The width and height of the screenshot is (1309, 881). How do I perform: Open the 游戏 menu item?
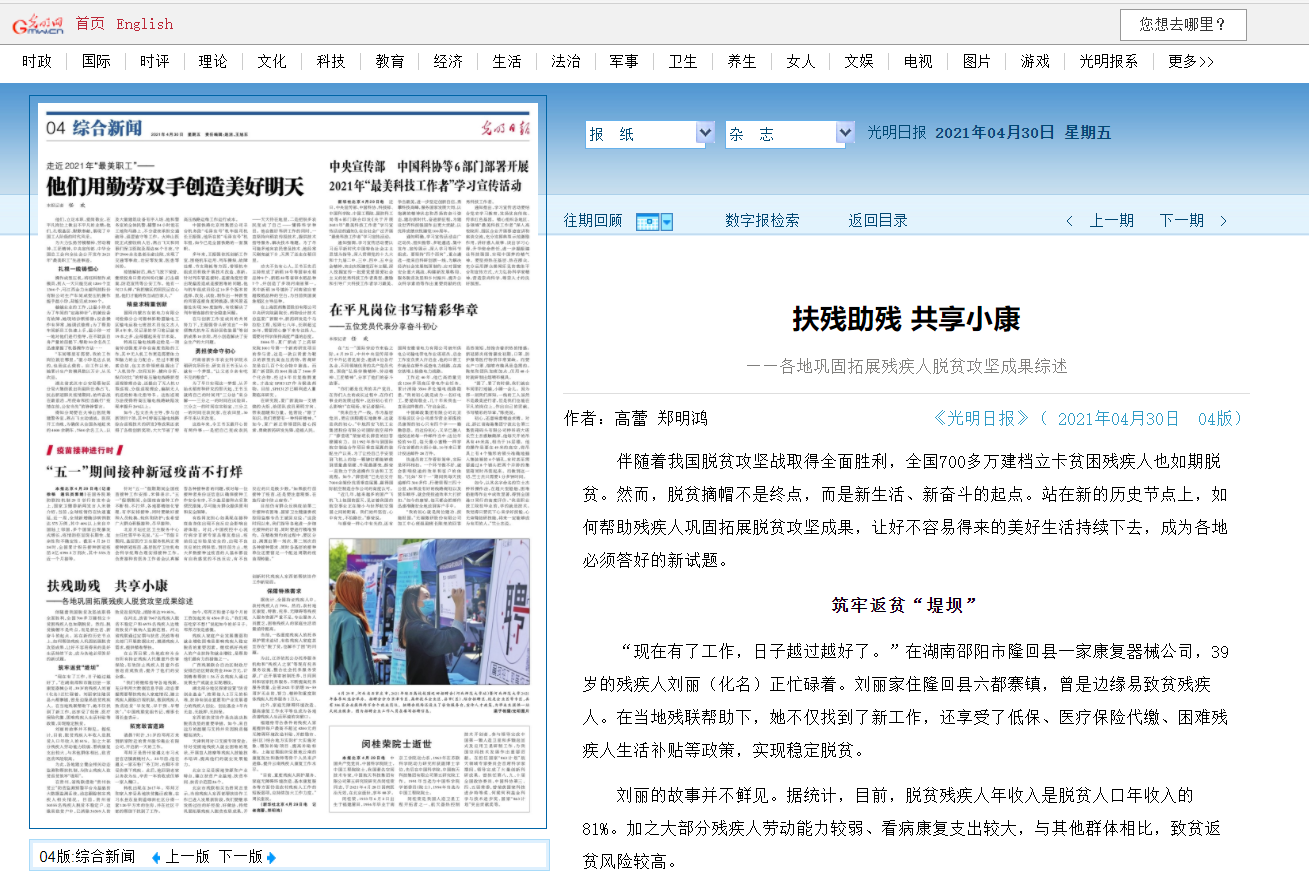point(1034,61)
